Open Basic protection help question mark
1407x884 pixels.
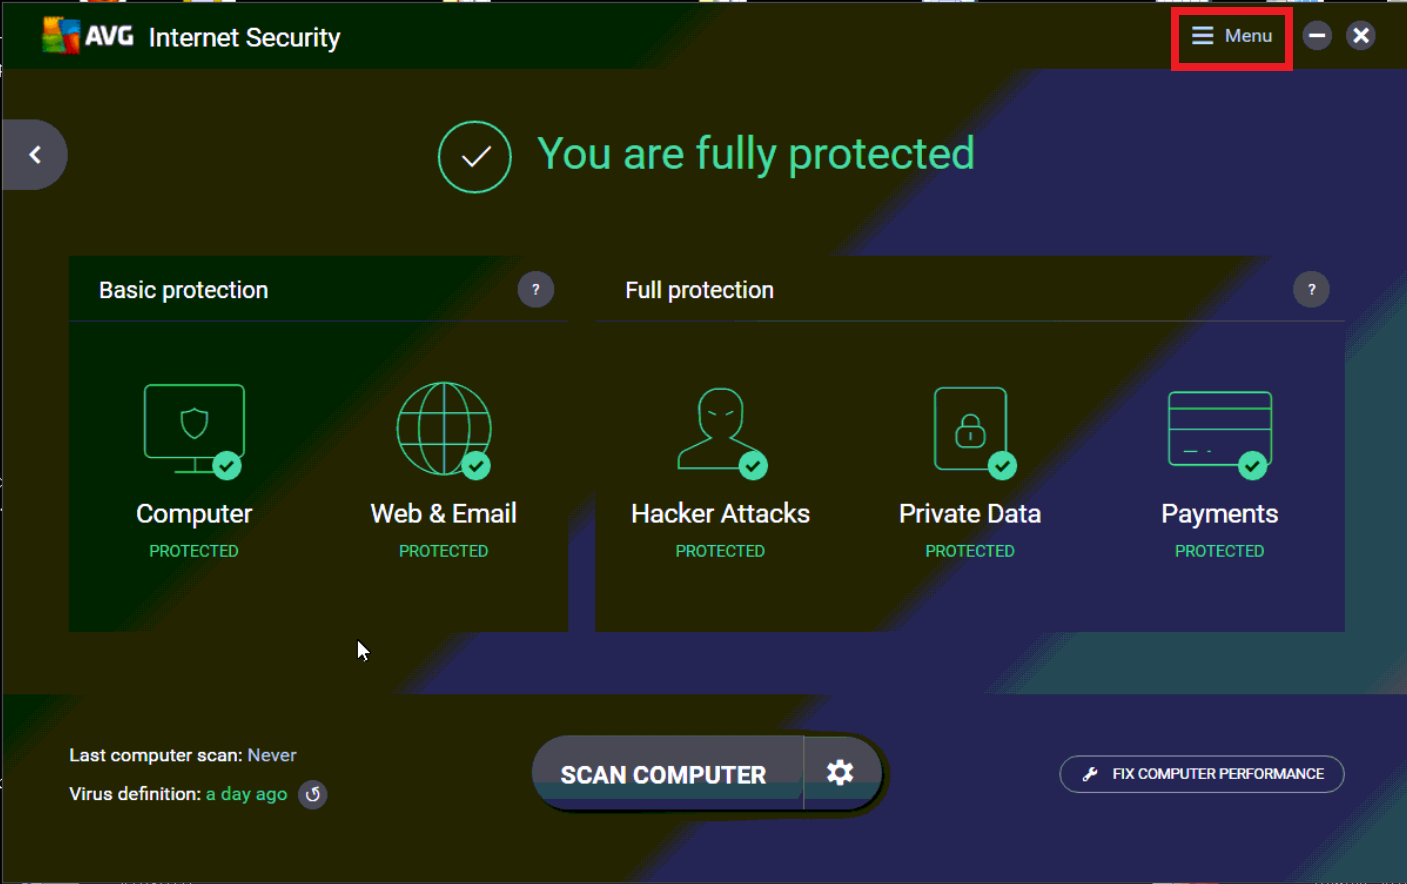point(536,290)
